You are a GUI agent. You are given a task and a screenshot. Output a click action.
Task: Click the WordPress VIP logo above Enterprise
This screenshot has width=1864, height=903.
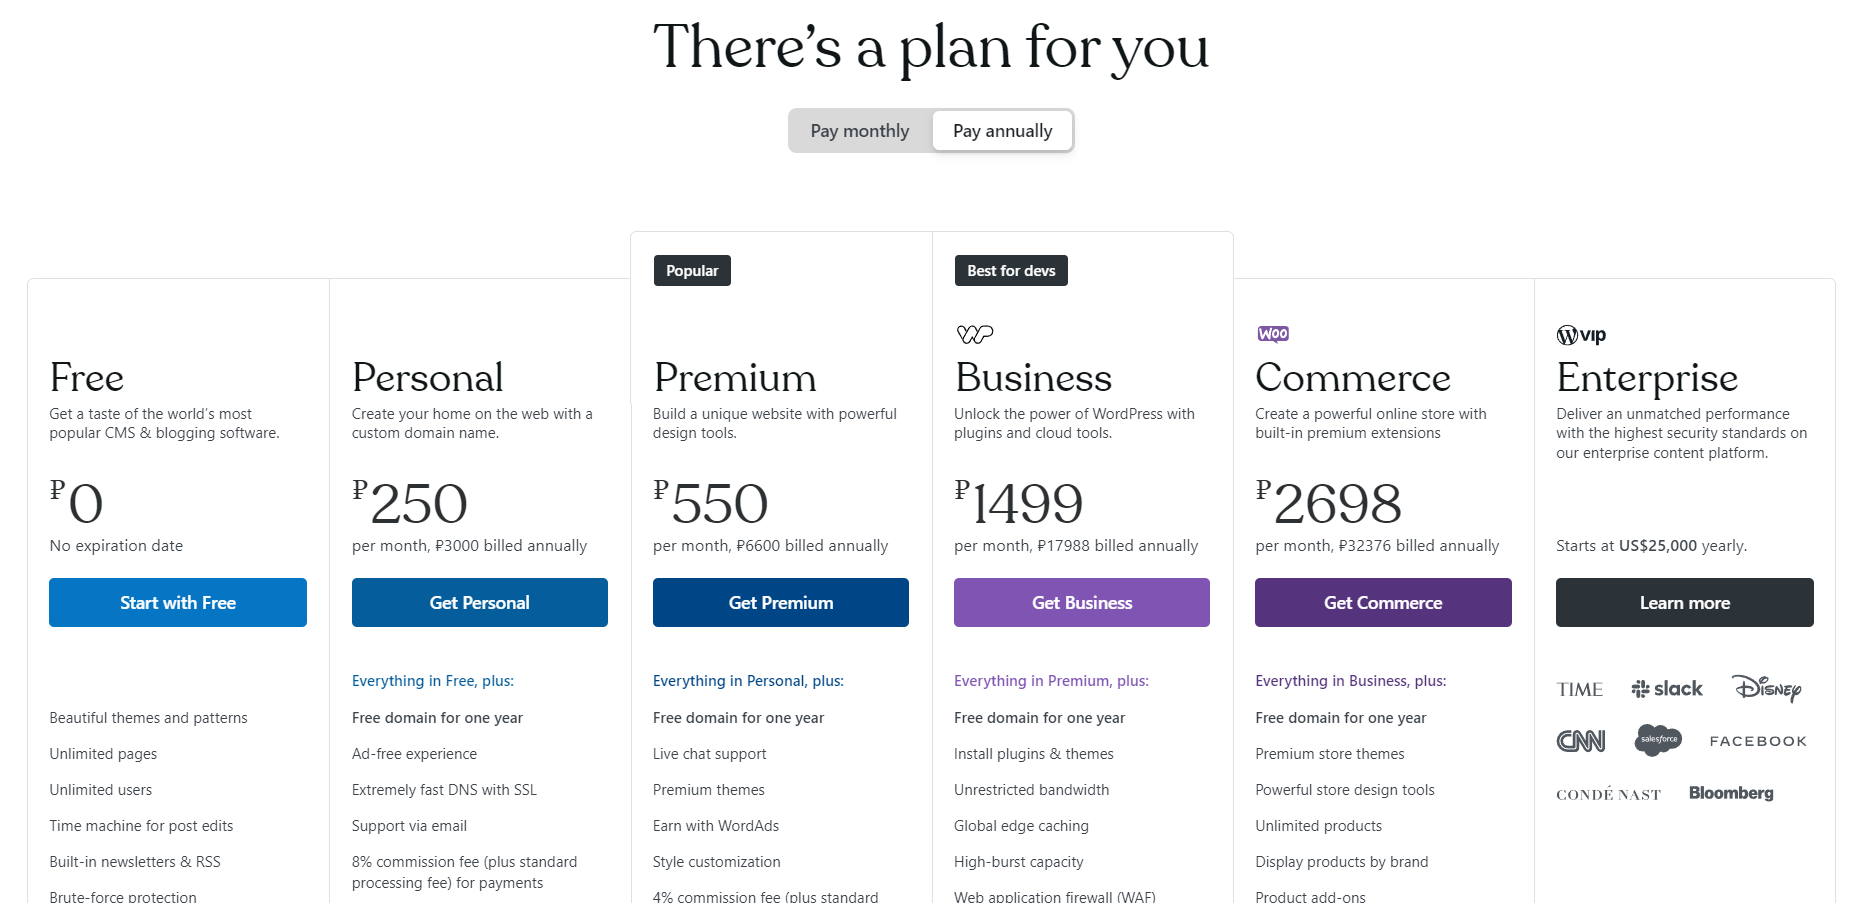pyautogui.click(x=1581, y=335)
